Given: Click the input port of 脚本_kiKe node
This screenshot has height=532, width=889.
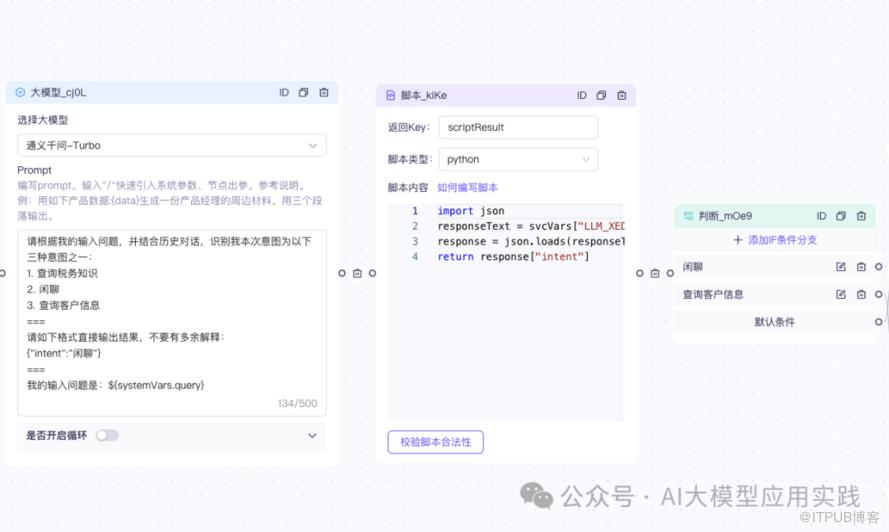Looking at the screenshot, I should point(372,273).
